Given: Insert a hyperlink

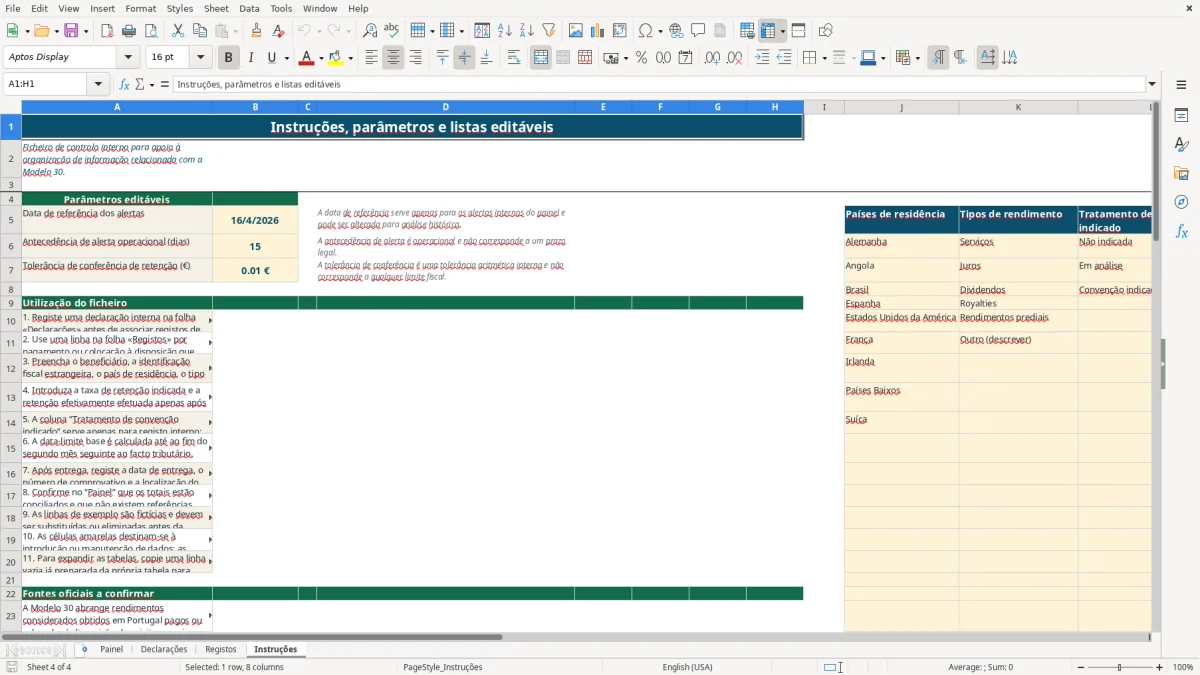Looking at the screenshot, I should pos(676,31).
